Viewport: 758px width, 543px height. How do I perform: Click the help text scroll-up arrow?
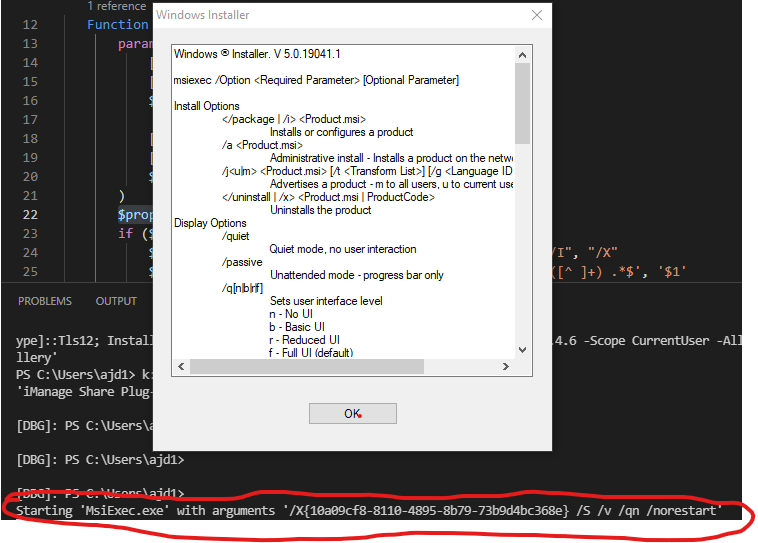click(522, 55)
